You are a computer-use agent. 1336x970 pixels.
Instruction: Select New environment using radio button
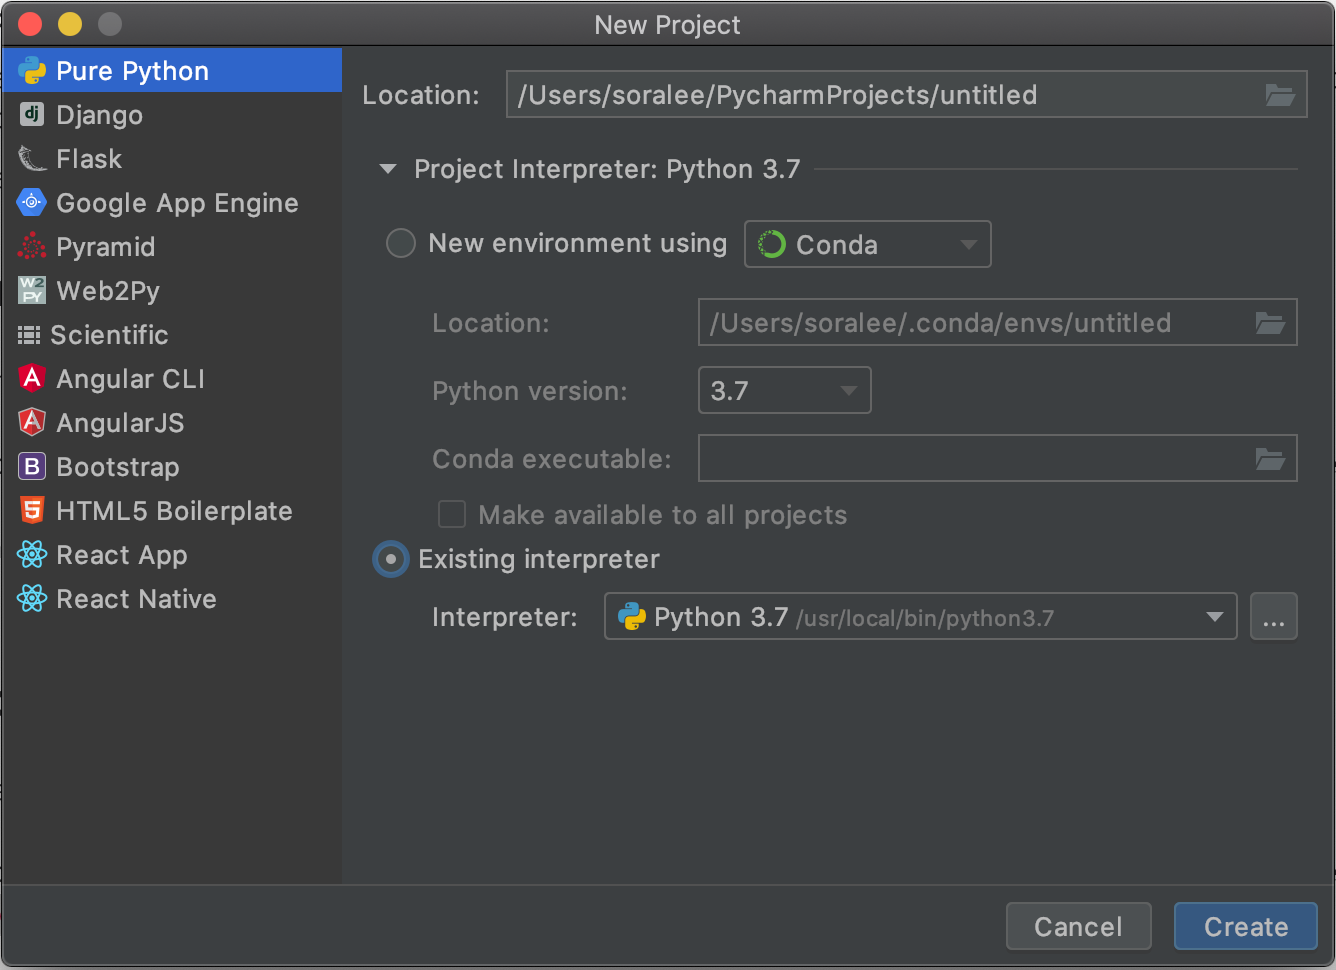[x=401, y=243]
